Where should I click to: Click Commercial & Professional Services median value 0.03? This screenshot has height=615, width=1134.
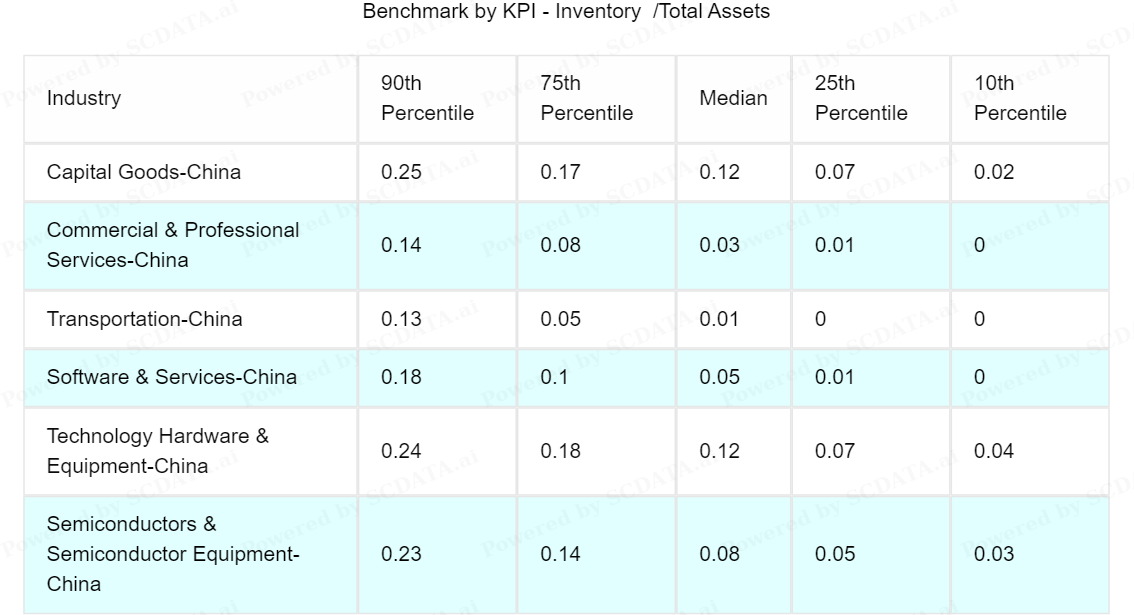[x=719, y=245]
